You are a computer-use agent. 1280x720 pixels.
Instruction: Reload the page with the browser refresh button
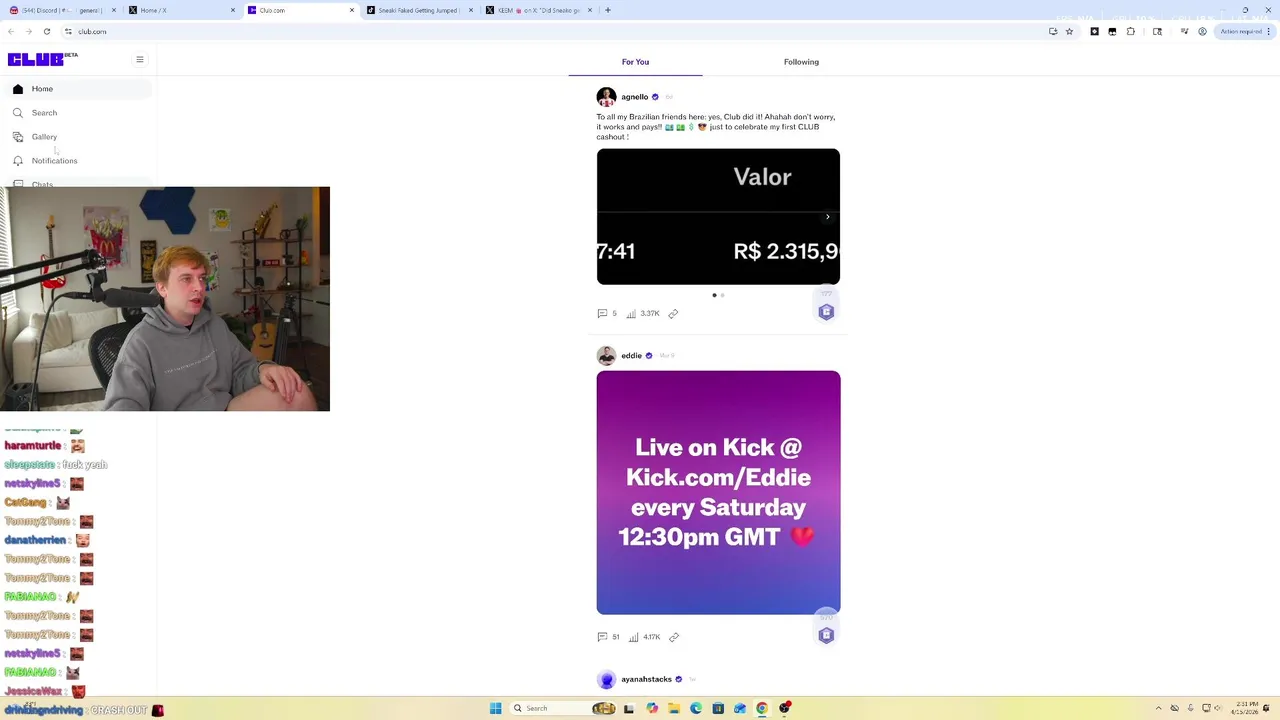(x=46, y=32)
